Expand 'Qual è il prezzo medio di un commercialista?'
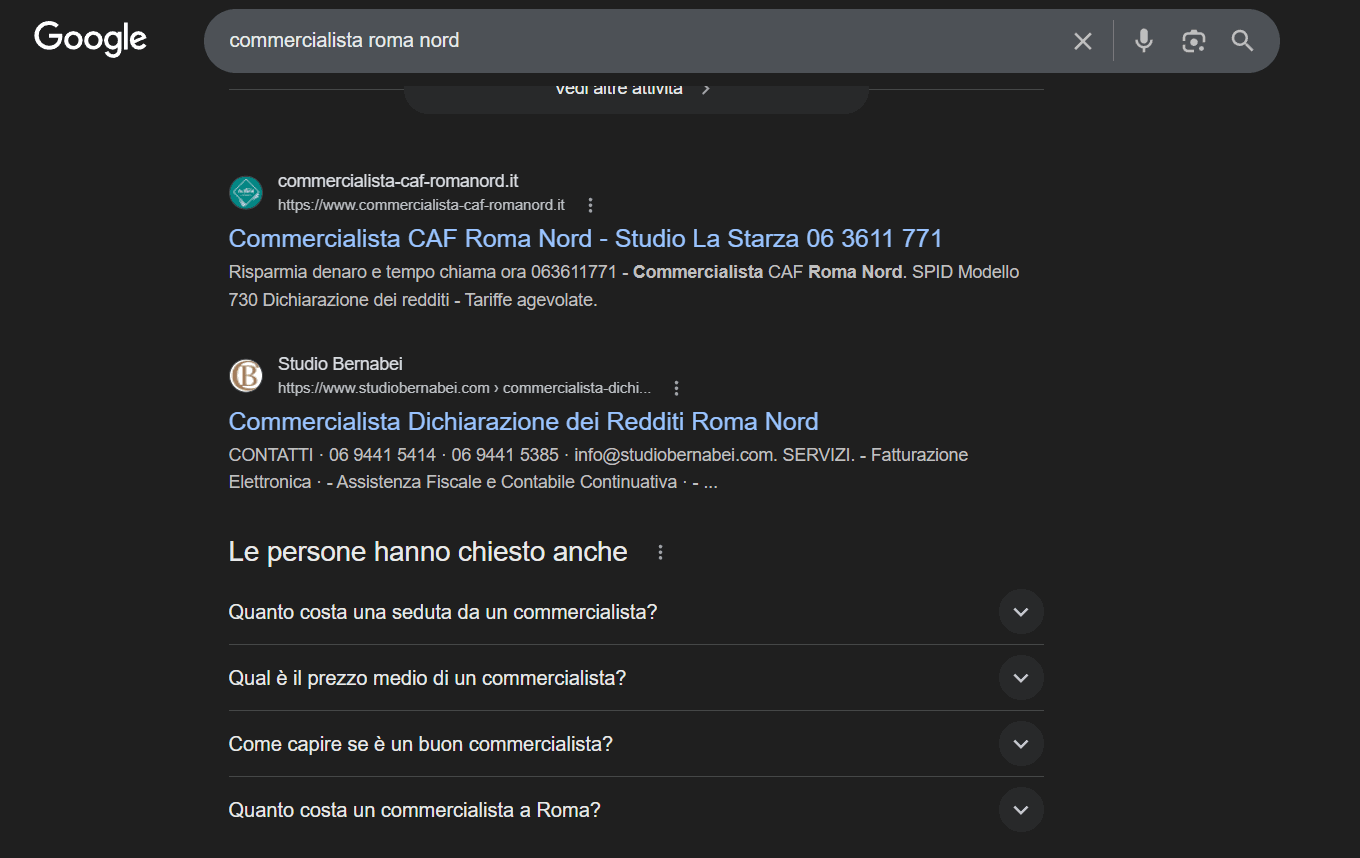The image size is (1360, 858). tap(1021, 677)
